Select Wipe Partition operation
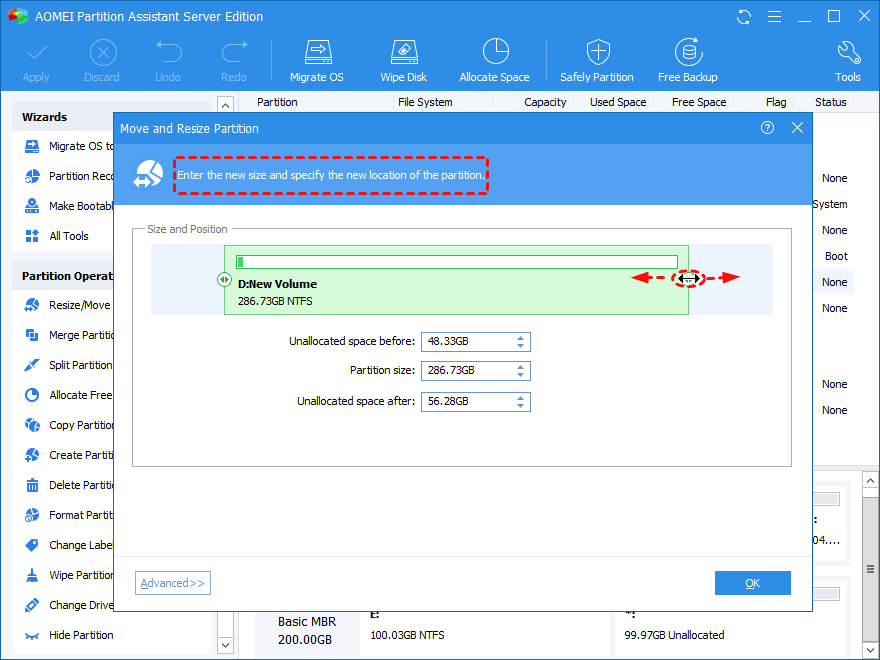The width and height of the screenshot is (880, 660). click(68, 575)
